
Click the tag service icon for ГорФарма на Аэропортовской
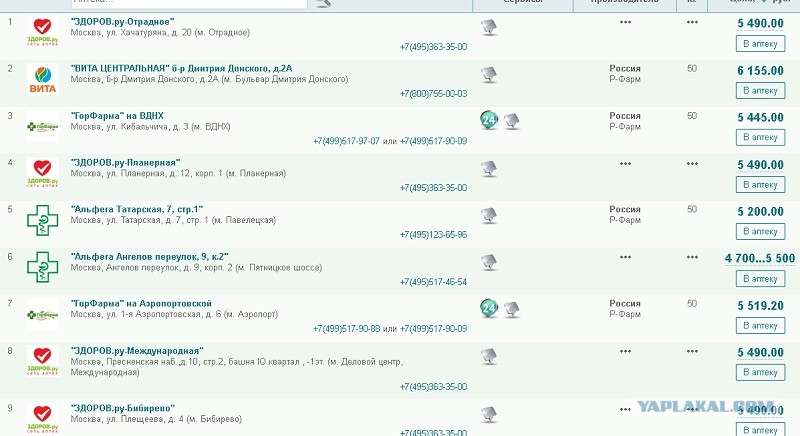[x=512, y=310]
